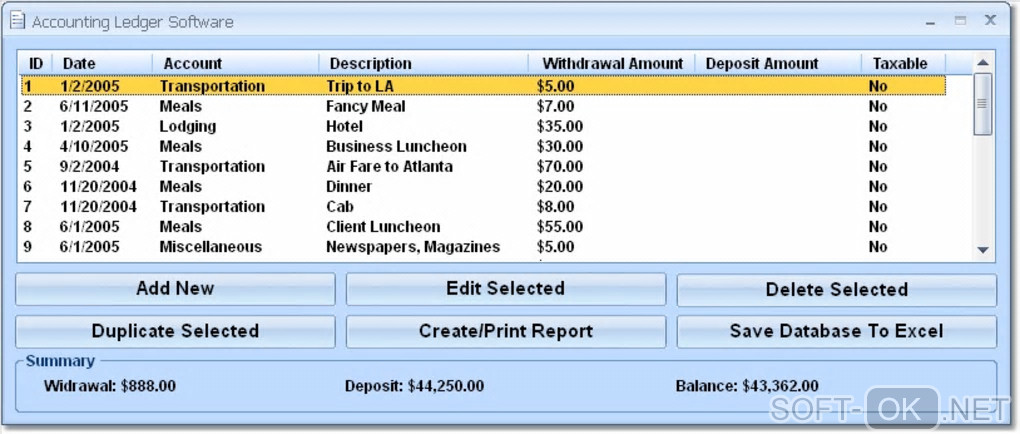The width and height of the screenshot is (1020, 434).
Task: Click the scrollbar up arrow
Action: coord(983,63)
